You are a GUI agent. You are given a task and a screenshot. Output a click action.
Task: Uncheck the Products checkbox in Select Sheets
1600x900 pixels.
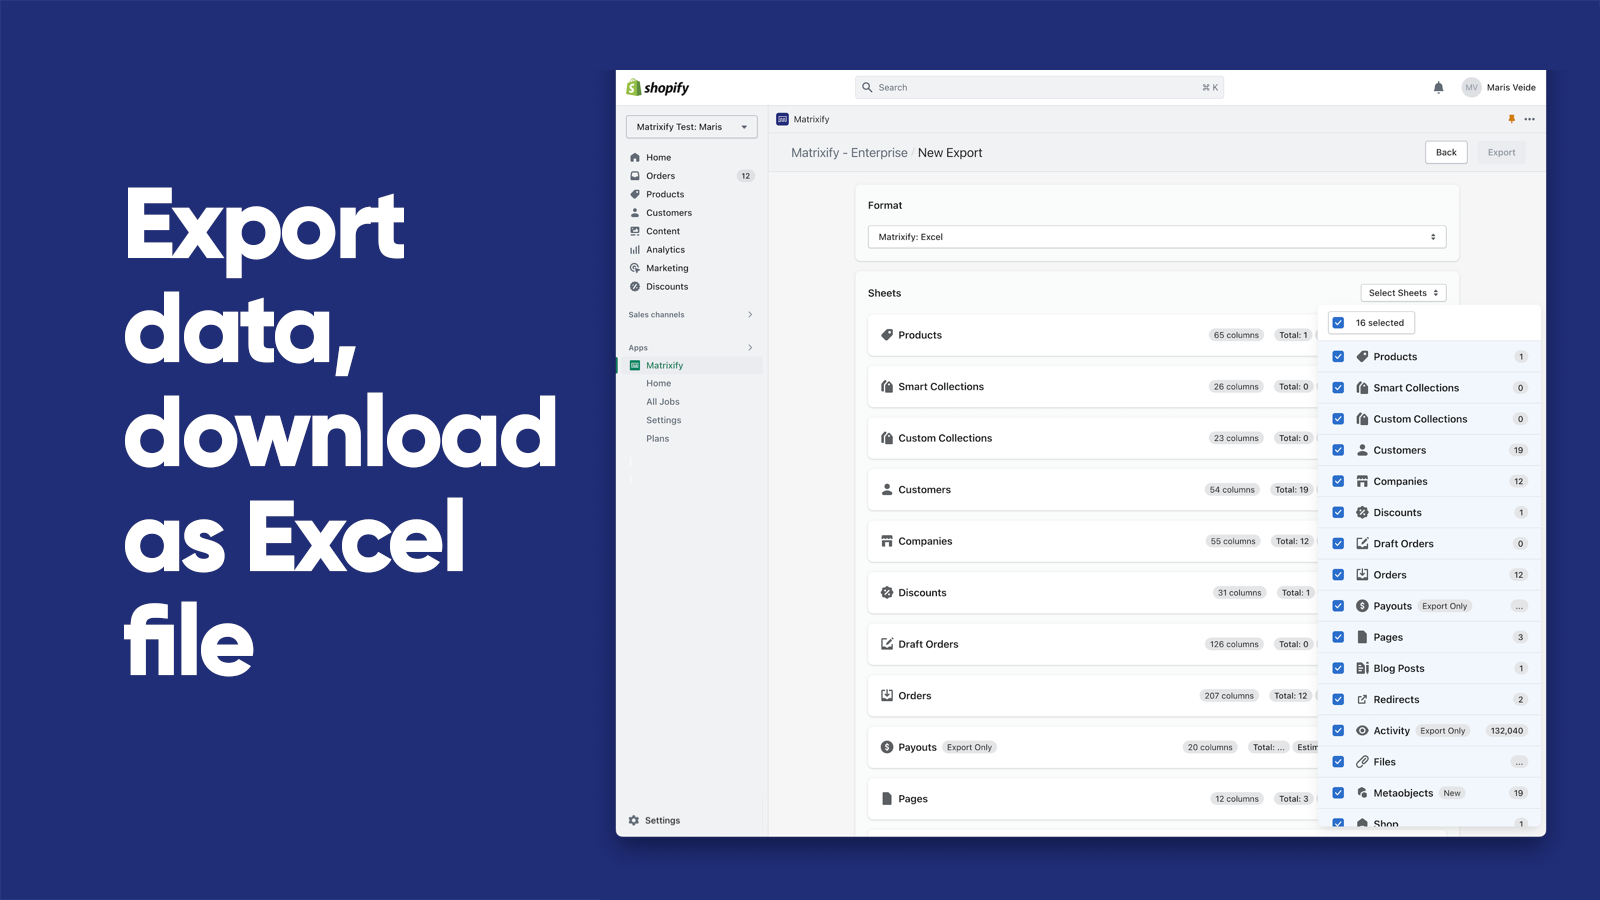point(1338,356)
